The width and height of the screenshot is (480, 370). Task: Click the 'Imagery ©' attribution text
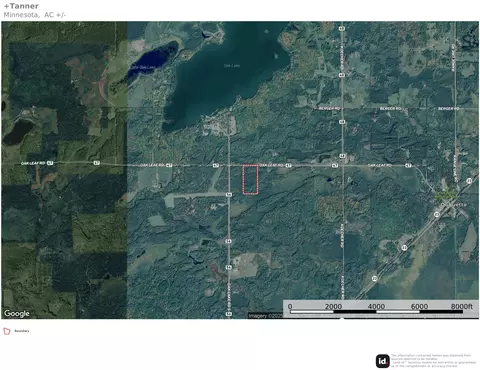coord(265,316)
